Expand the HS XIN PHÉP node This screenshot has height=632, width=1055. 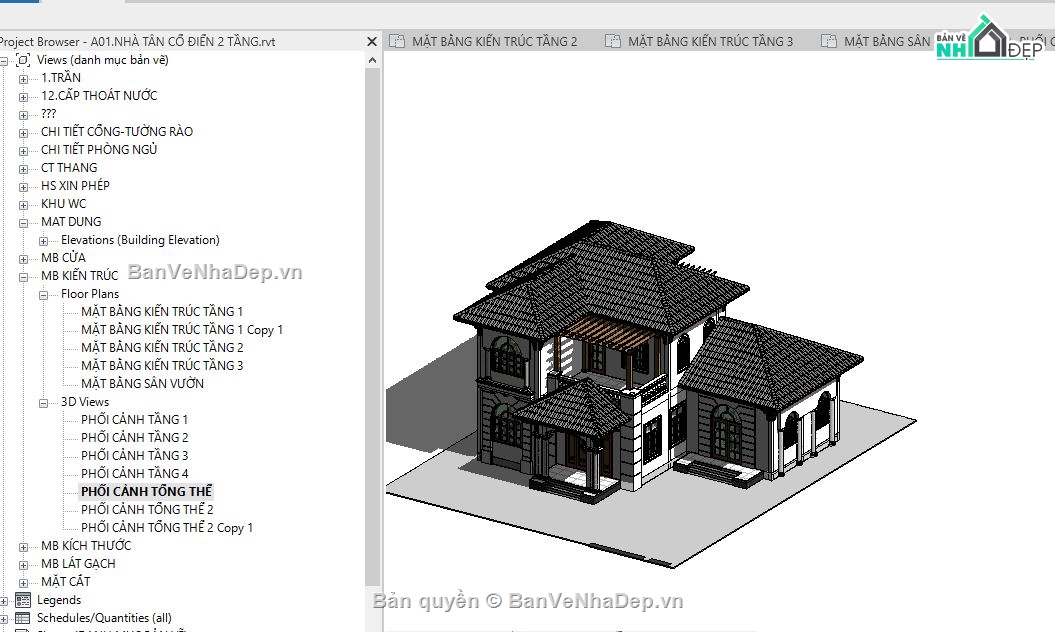click(x=24, y=185)
